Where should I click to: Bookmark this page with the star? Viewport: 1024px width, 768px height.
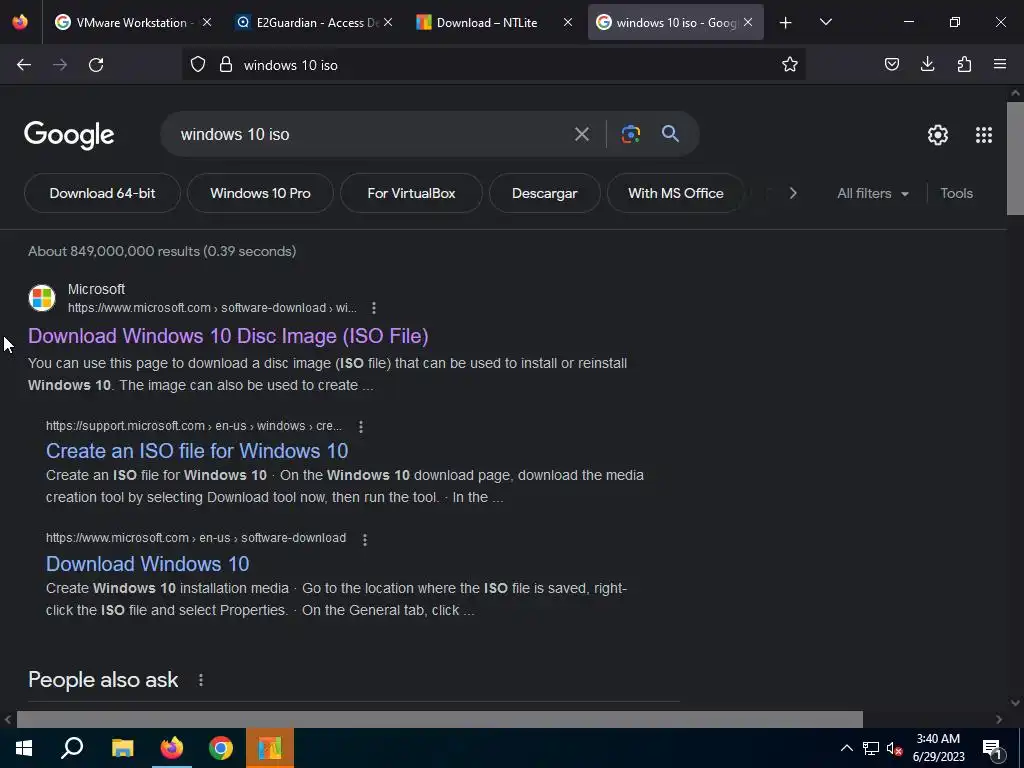(790, 64)
